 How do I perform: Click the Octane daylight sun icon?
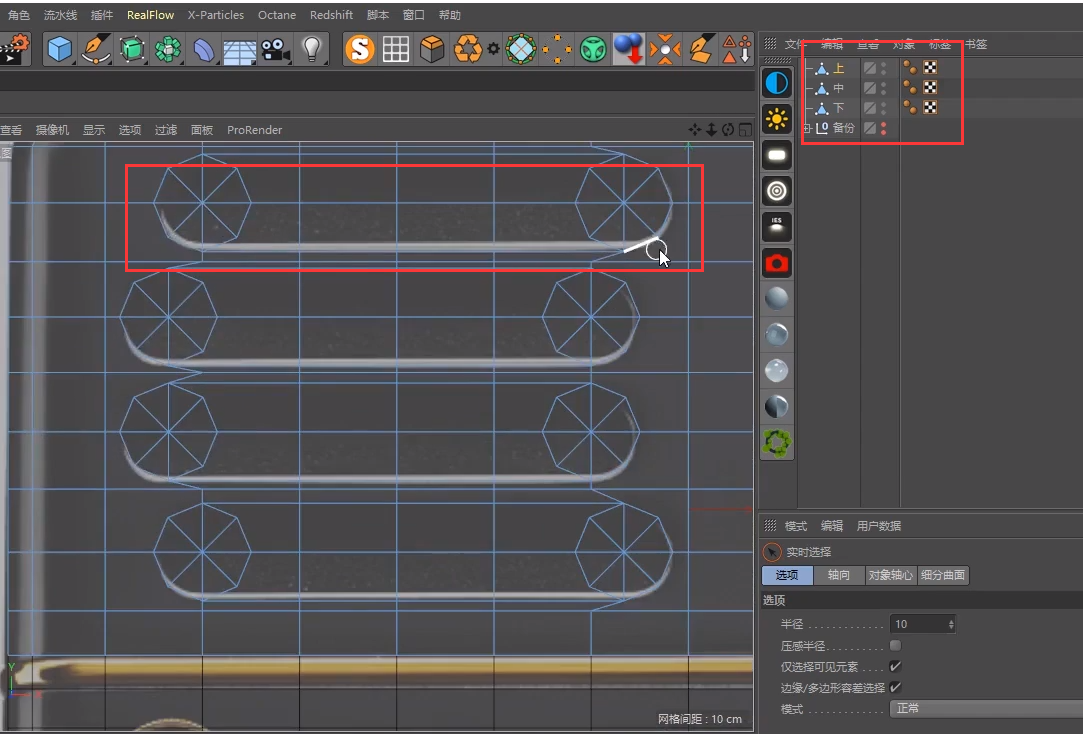pyautogui.click(x=777, y=120)
